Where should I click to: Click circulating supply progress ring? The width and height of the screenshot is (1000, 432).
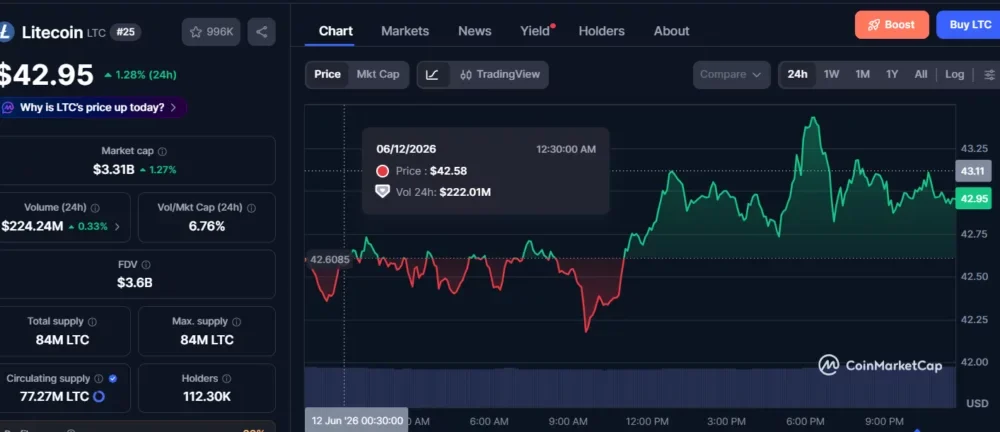click(99, 397)
